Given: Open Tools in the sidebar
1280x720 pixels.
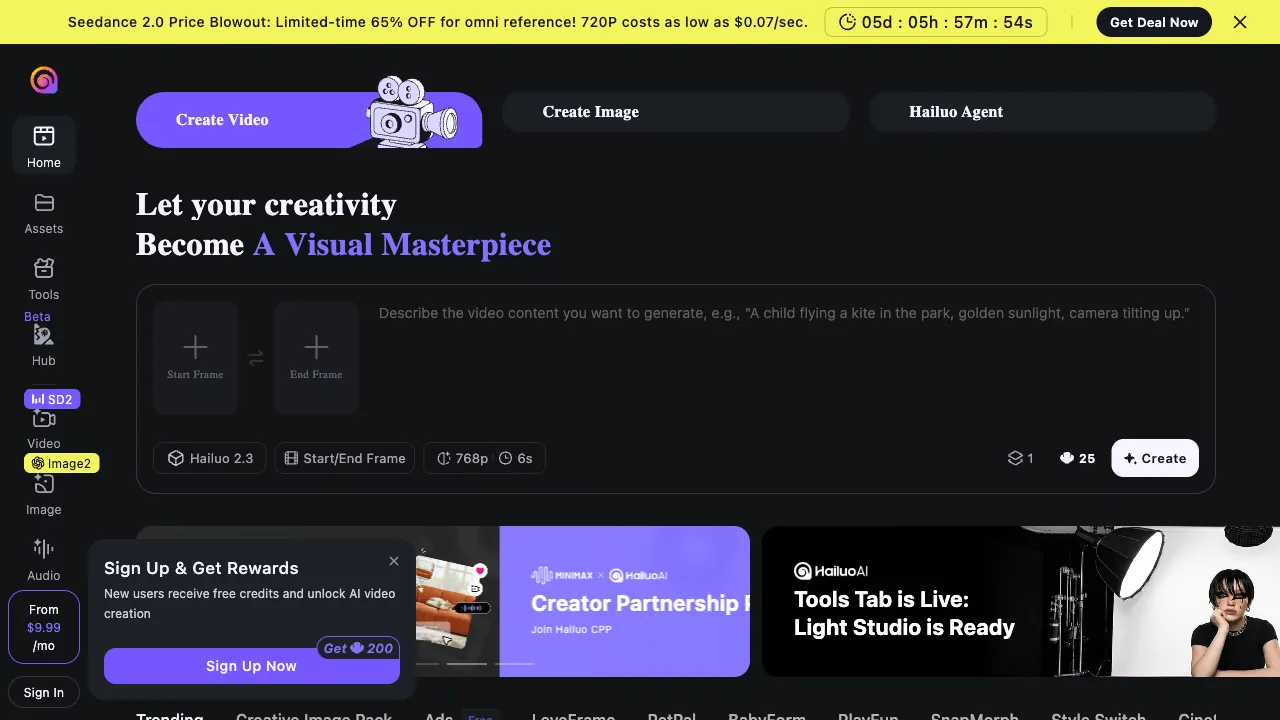Looking at the screenshot, I should (x=44, y=279).
